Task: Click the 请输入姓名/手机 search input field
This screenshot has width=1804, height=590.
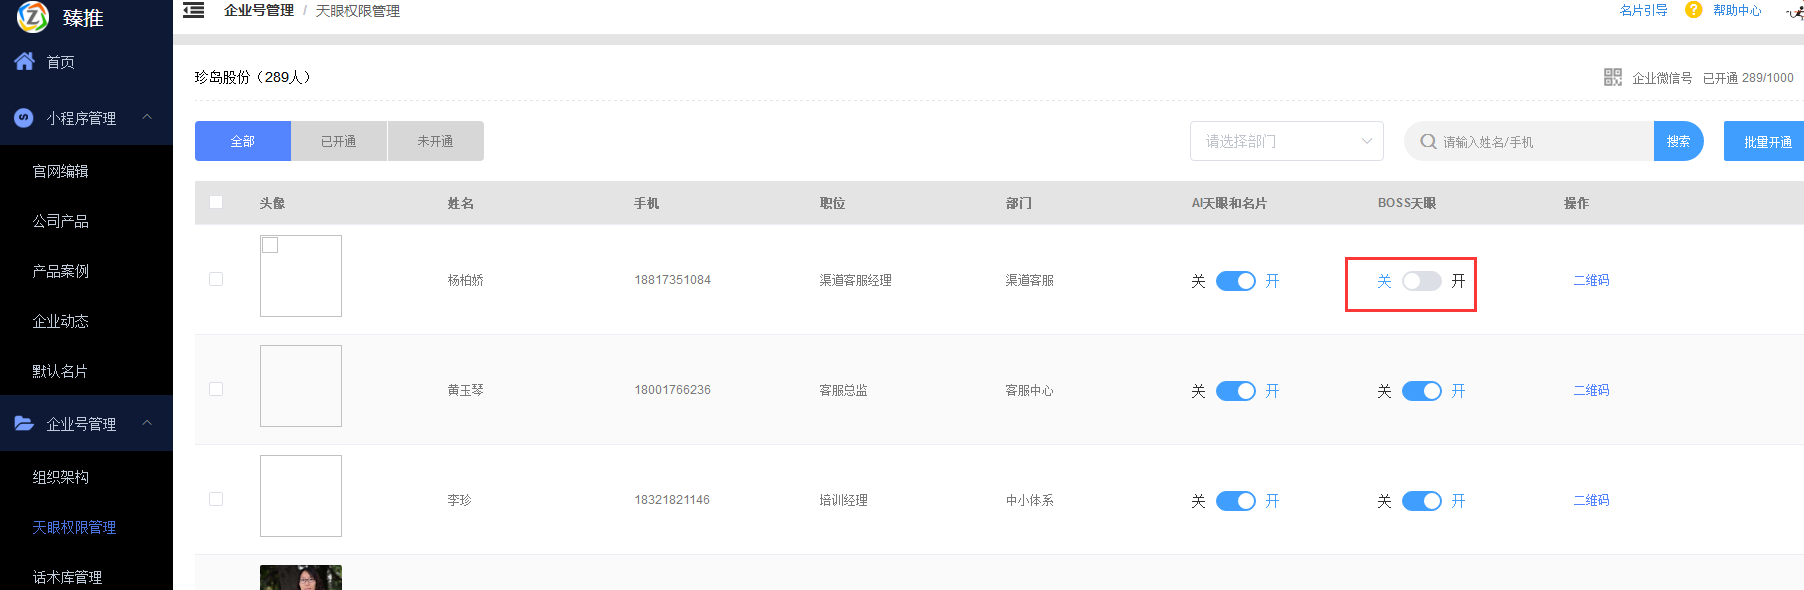Action: click(1540, 142)
